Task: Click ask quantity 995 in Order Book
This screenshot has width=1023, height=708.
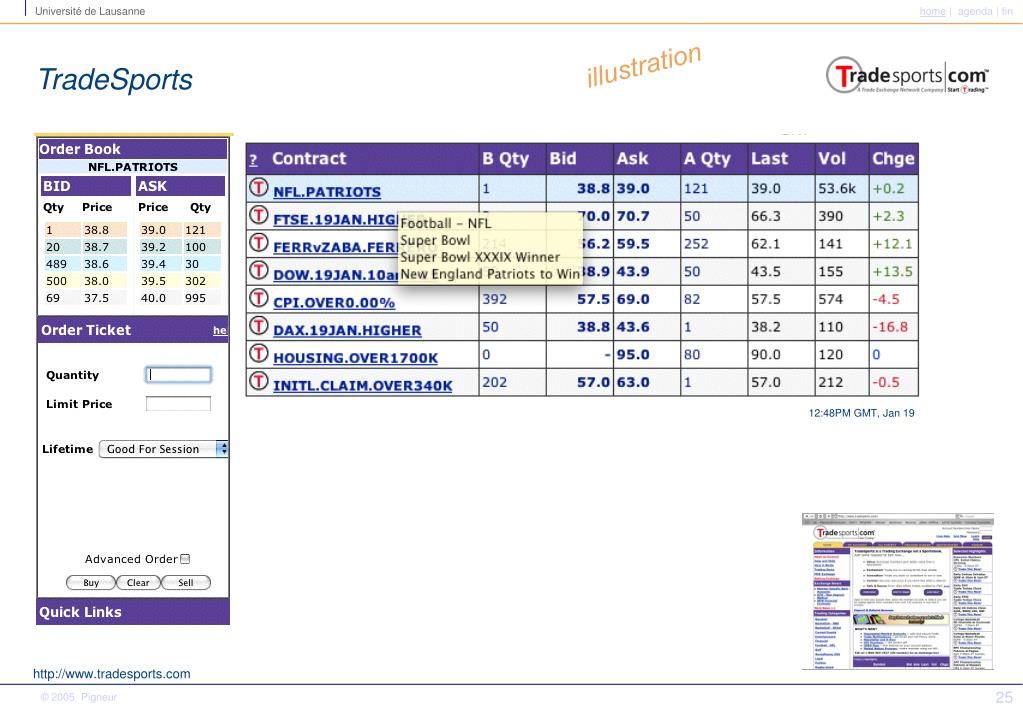Action: coord(195,298)
